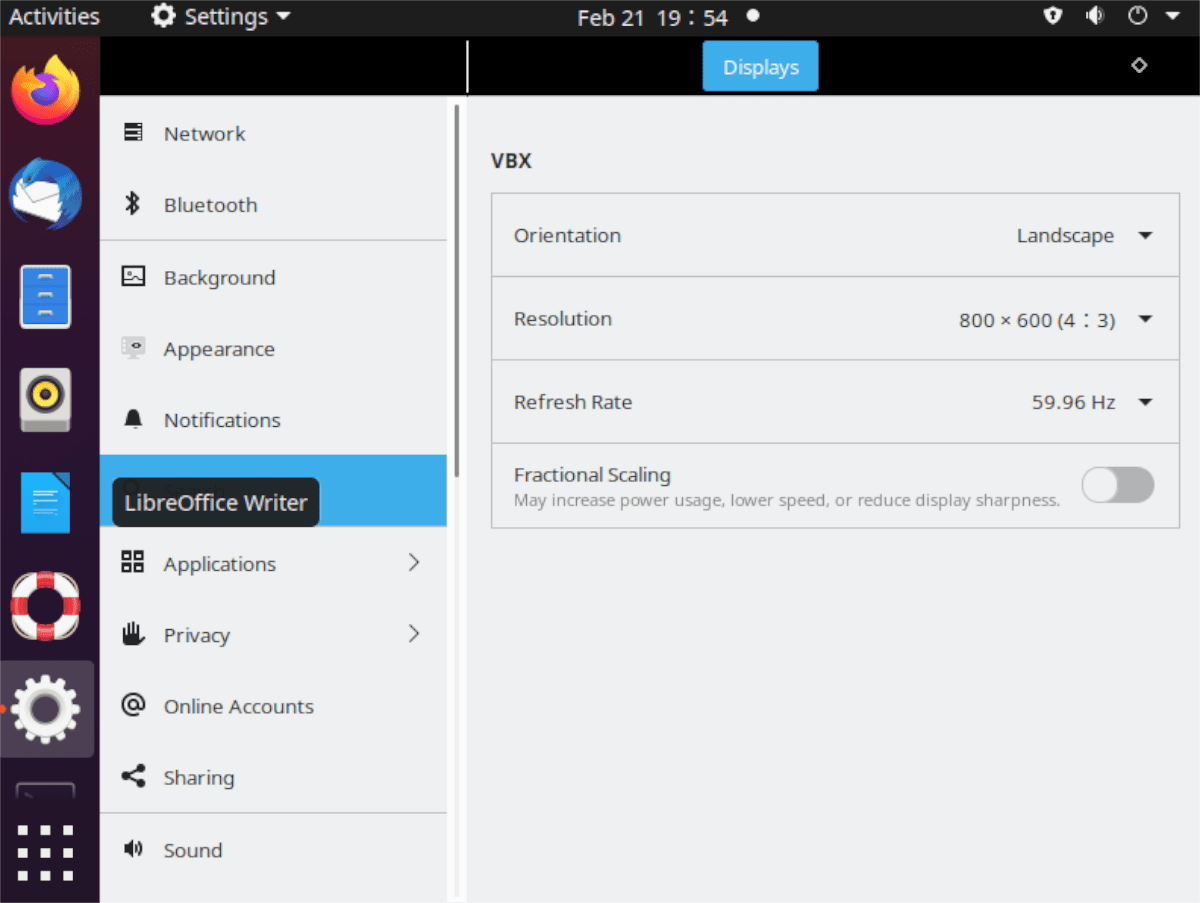Screen dimensions: 1200x903
Task: Click the Bluetooth icon in sidebar
Action: tap(132, 204)
